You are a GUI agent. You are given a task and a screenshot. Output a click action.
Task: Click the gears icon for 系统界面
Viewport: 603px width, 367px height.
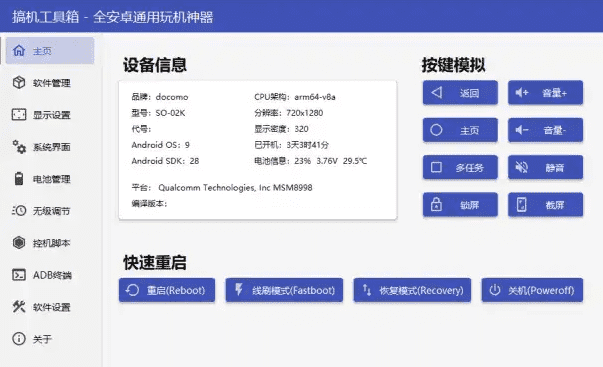coord(19,147)
